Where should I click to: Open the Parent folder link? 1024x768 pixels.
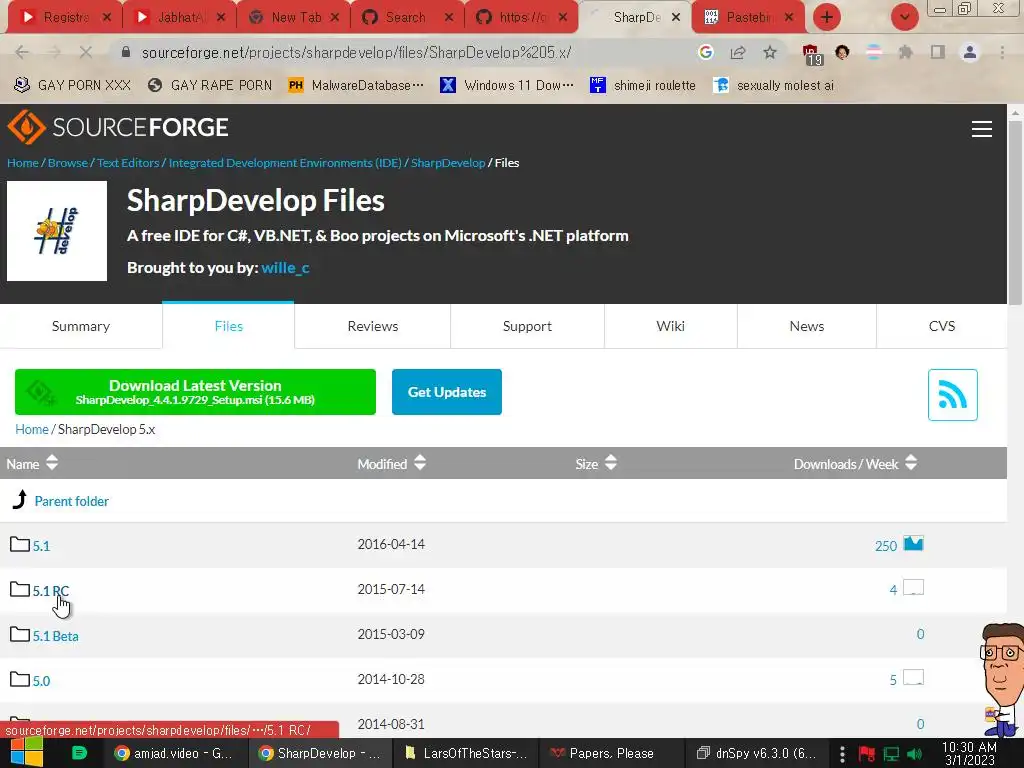pos(71,501)
